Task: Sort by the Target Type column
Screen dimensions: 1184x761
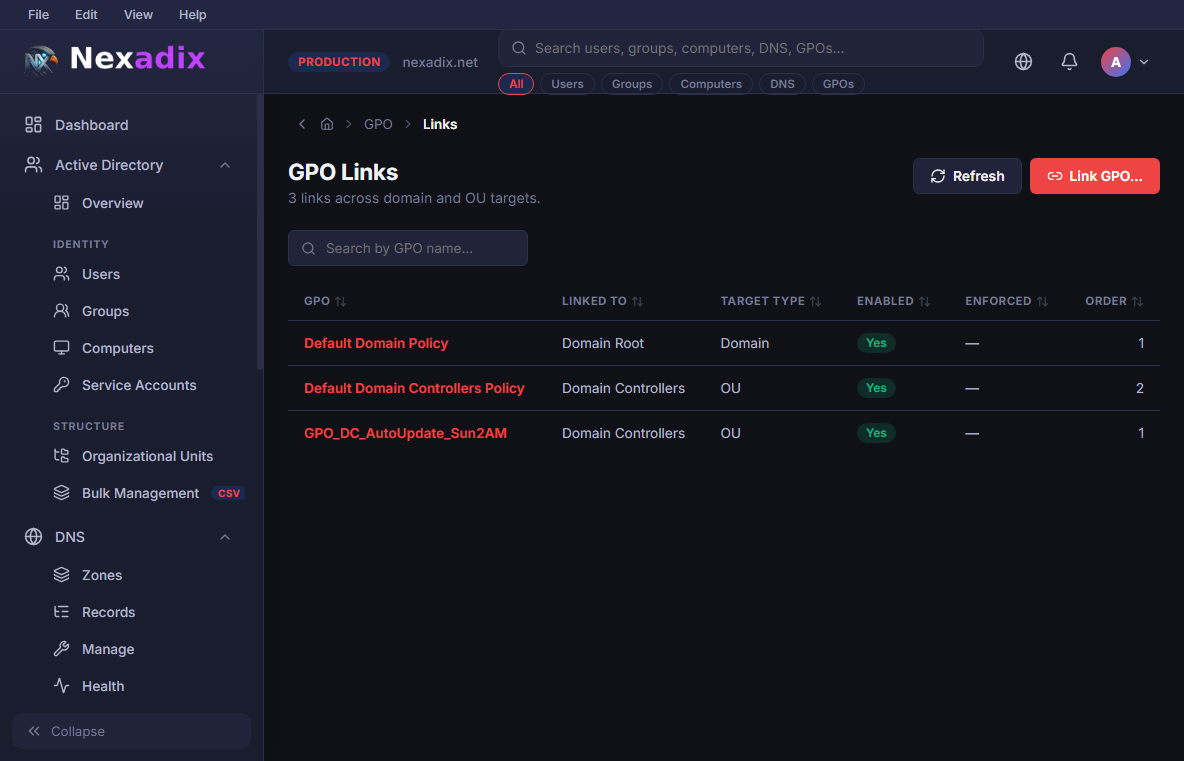Action: 770,301
